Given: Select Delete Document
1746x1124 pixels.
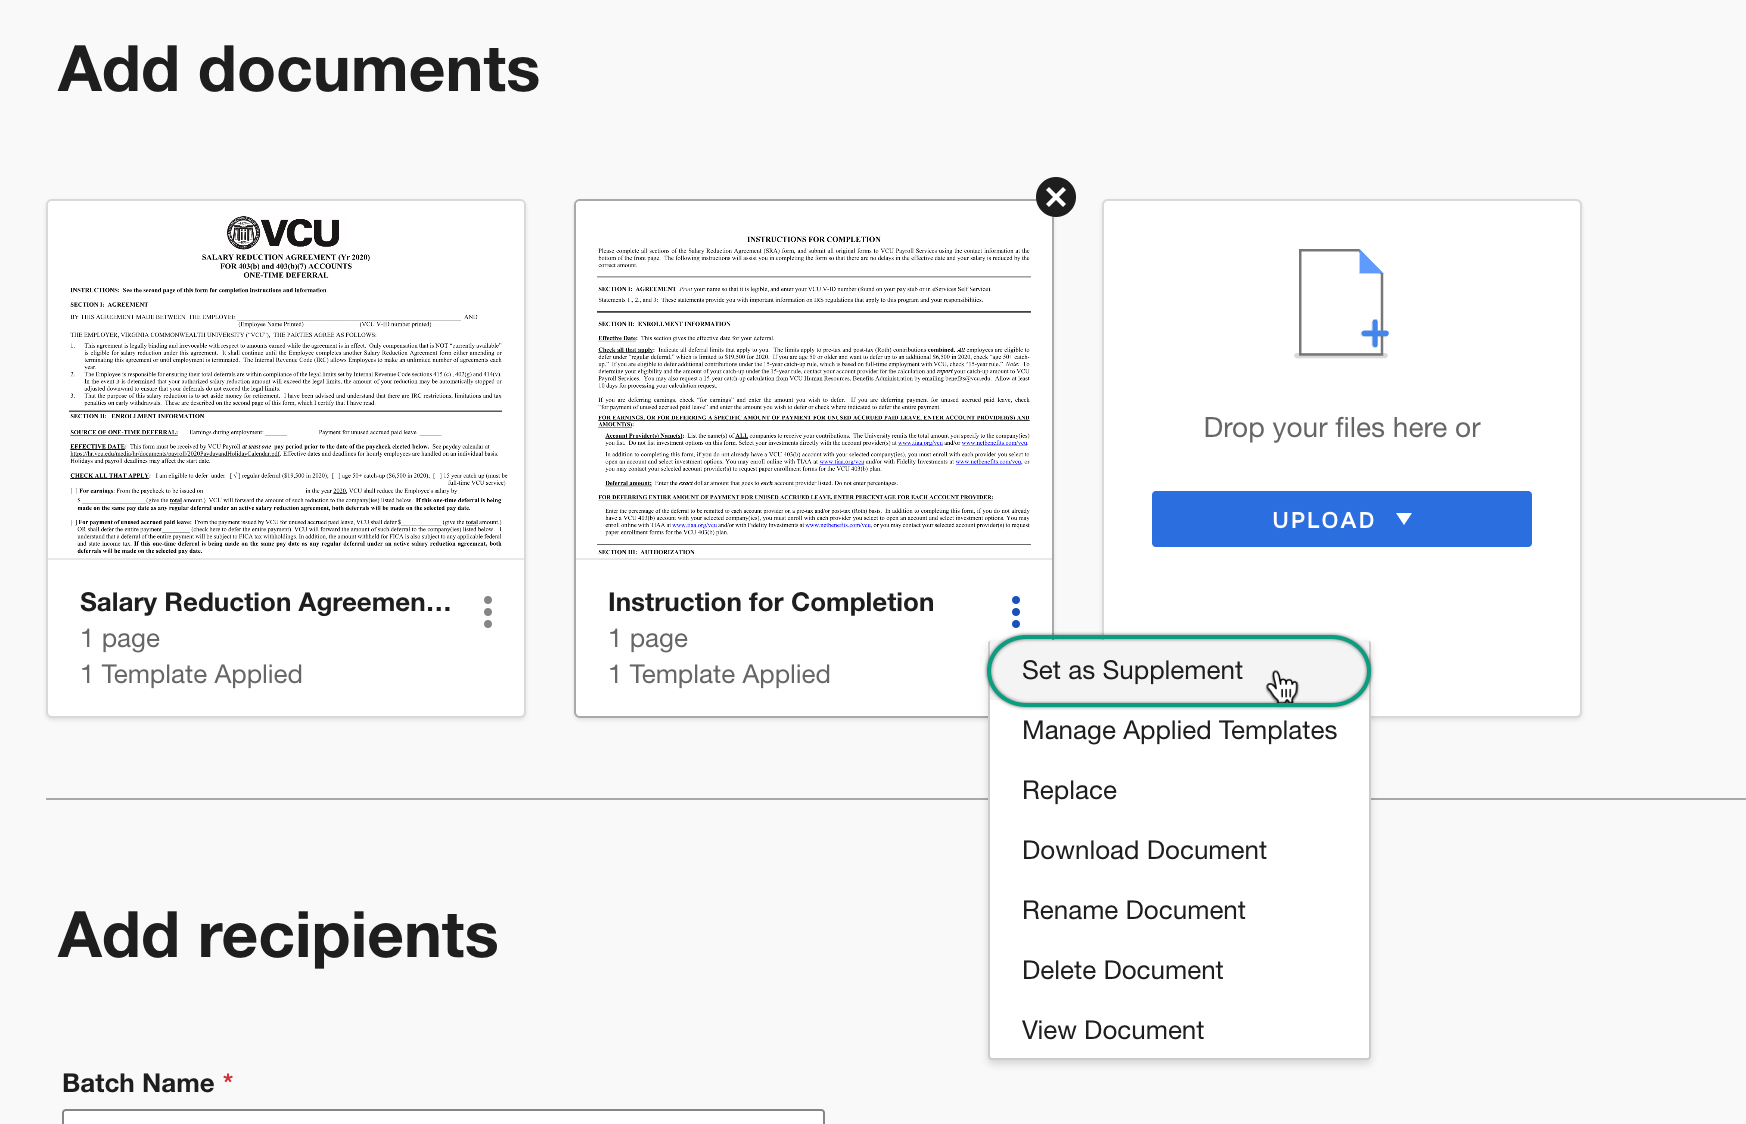Looking at the screenshot, I should tap(1179, 970).
